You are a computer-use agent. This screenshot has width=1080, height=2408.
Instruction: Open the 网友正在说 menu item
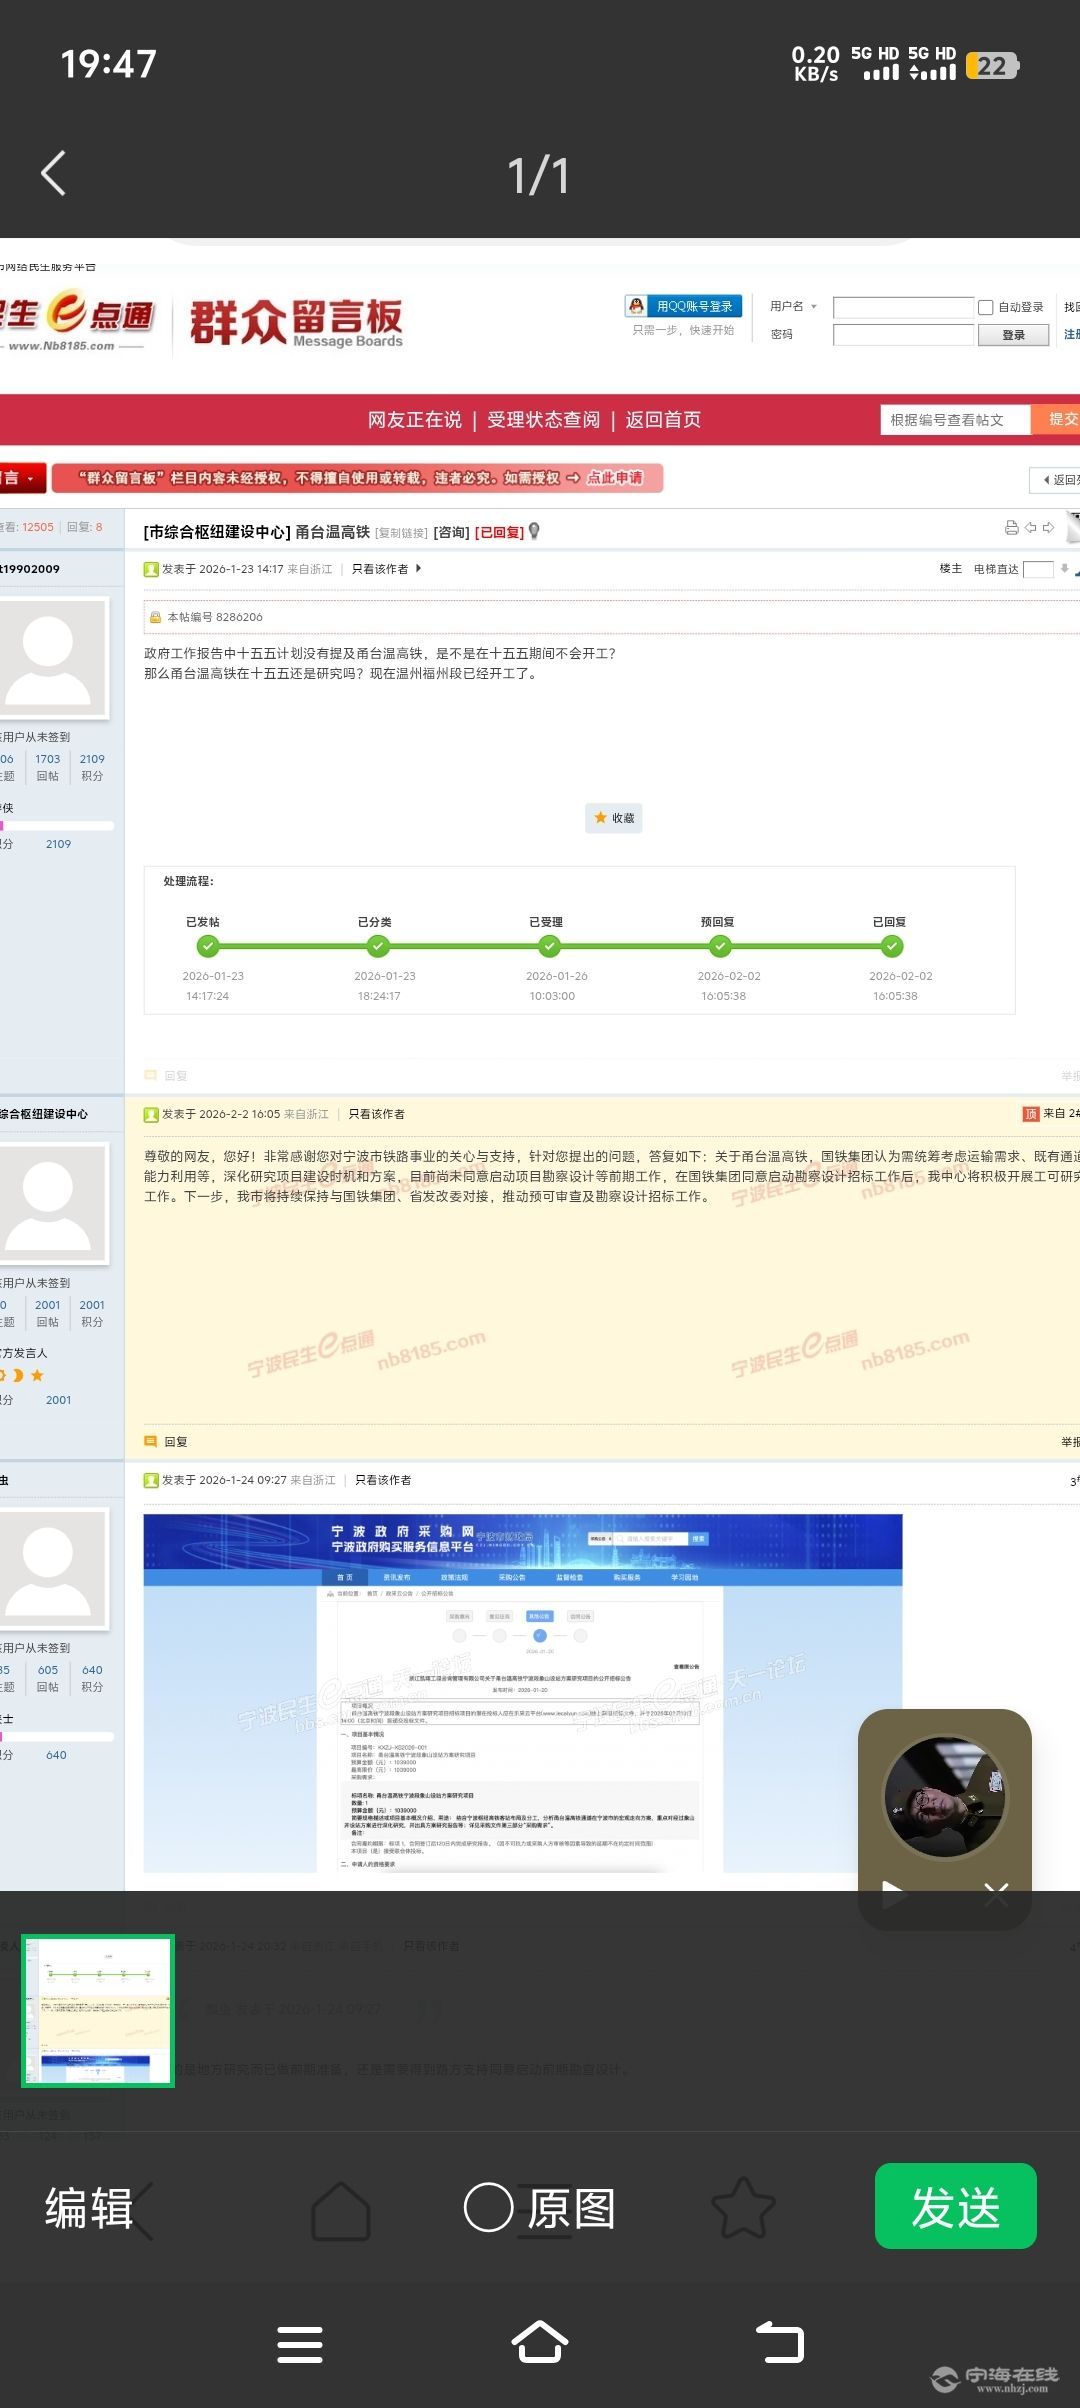[x=414, y=420]
